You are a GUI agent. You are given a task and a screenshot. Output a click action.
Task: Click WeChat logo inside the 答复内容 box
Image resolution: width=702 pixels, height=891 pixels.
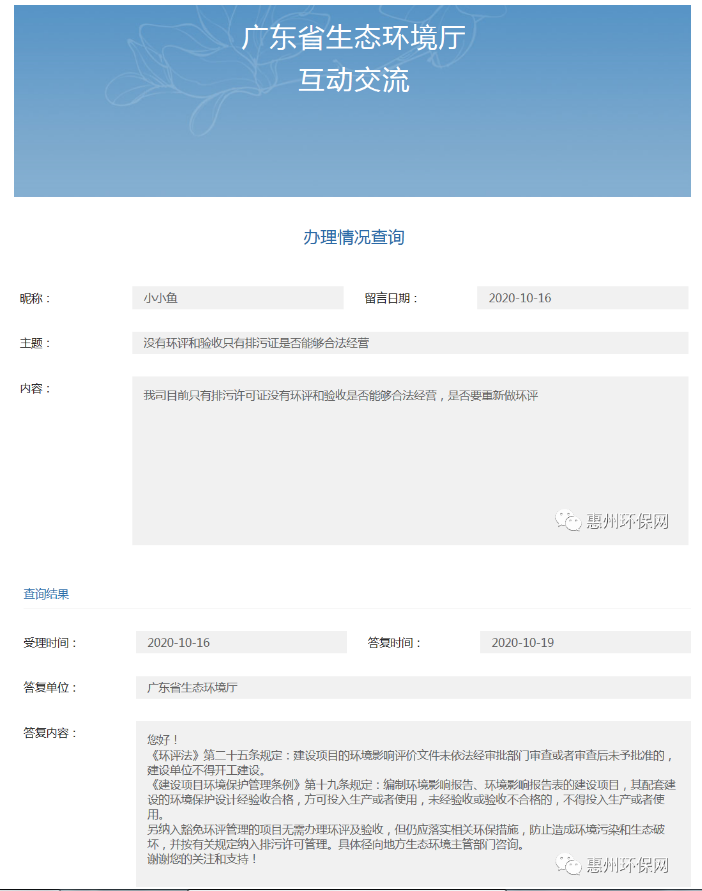(x=568, y=865)
